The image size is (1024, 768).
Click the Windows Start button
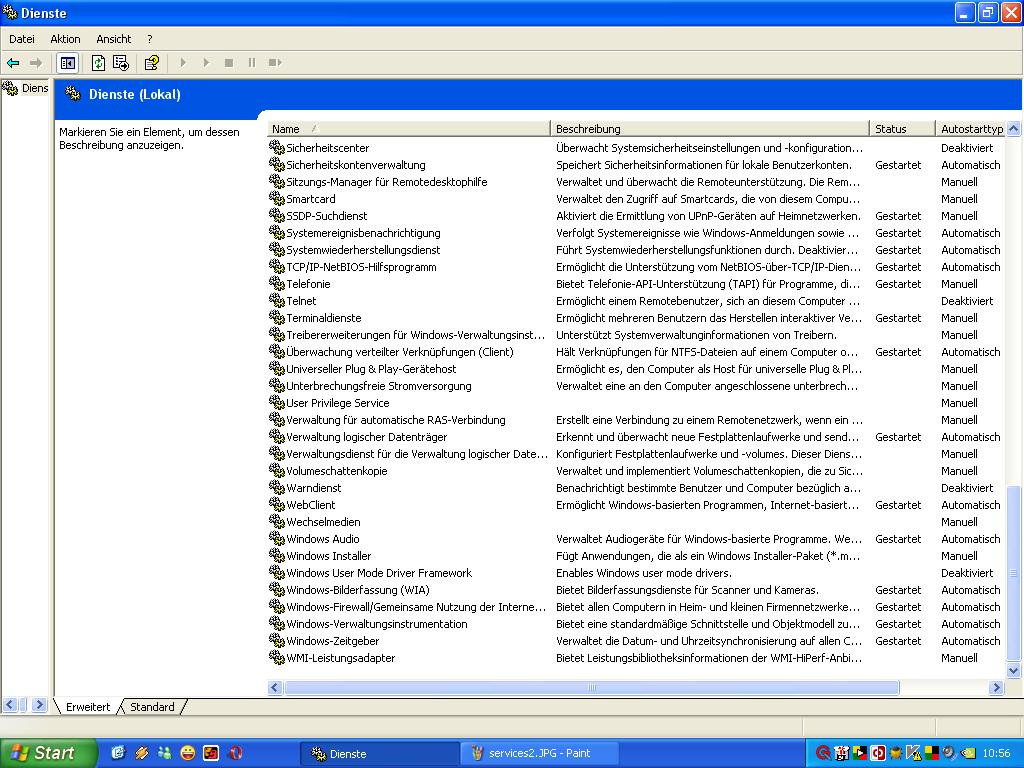(x=48, y=753)
